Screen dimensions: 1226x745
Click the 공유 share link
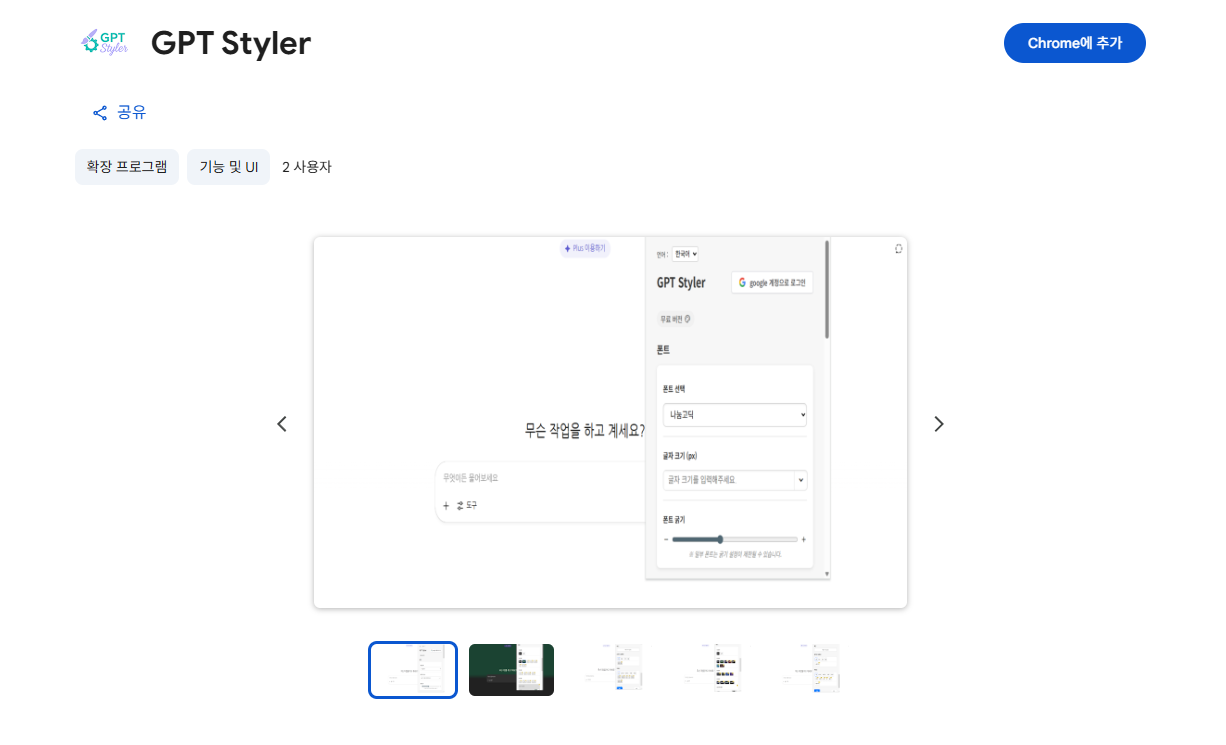(x=120, y=113)
